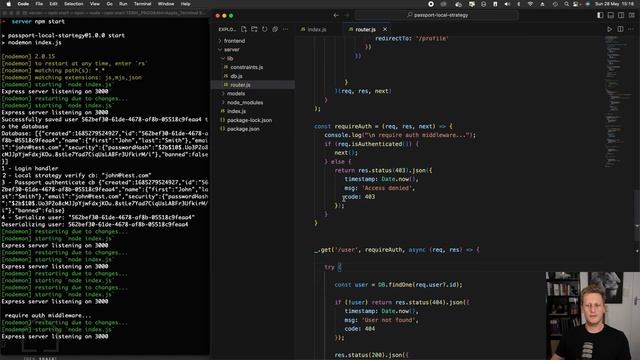The image size is (640, 360).
Task: Click the editor minimap
Action: coord(617,102)
